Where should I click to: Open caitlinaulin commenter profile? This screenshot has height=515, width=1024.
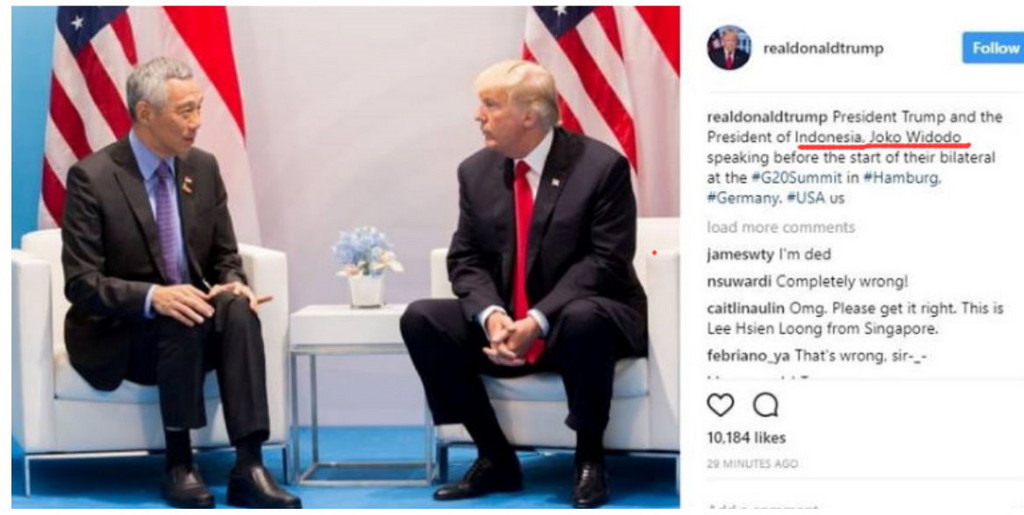point(746,308)
